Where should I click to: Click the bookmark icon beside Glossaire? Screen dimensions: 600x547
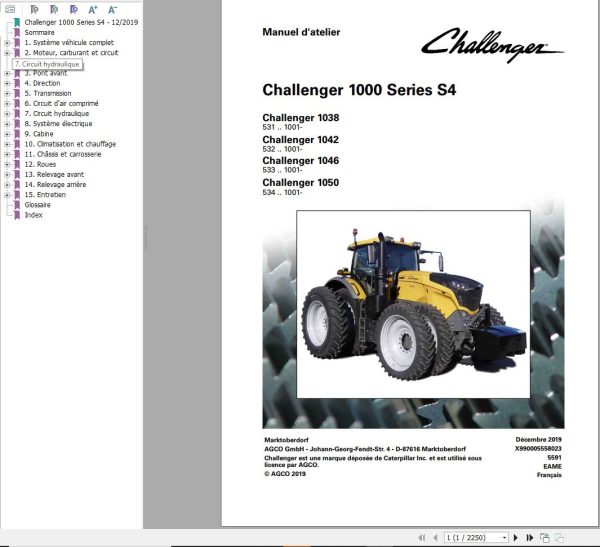[x=17, y=205]
